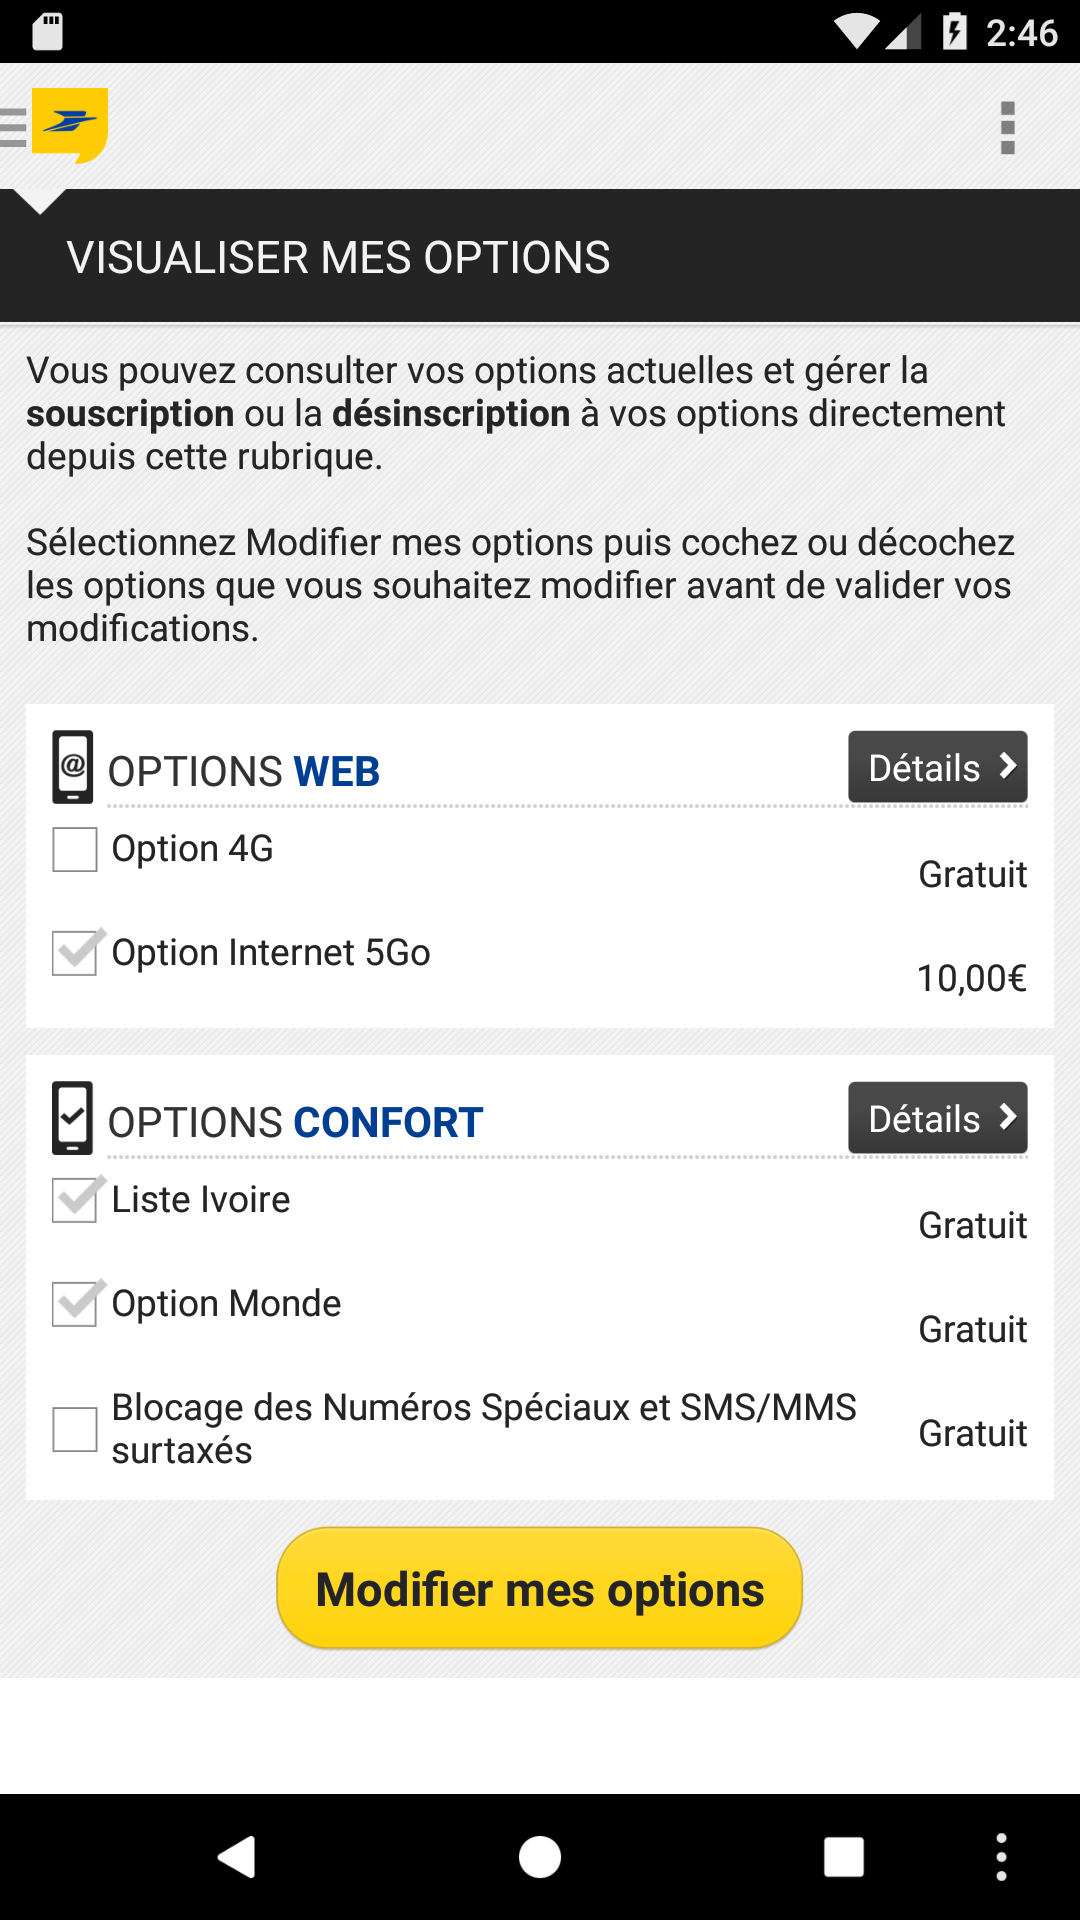Tap the Visualiser Mes Options header

tap(338, 258)
